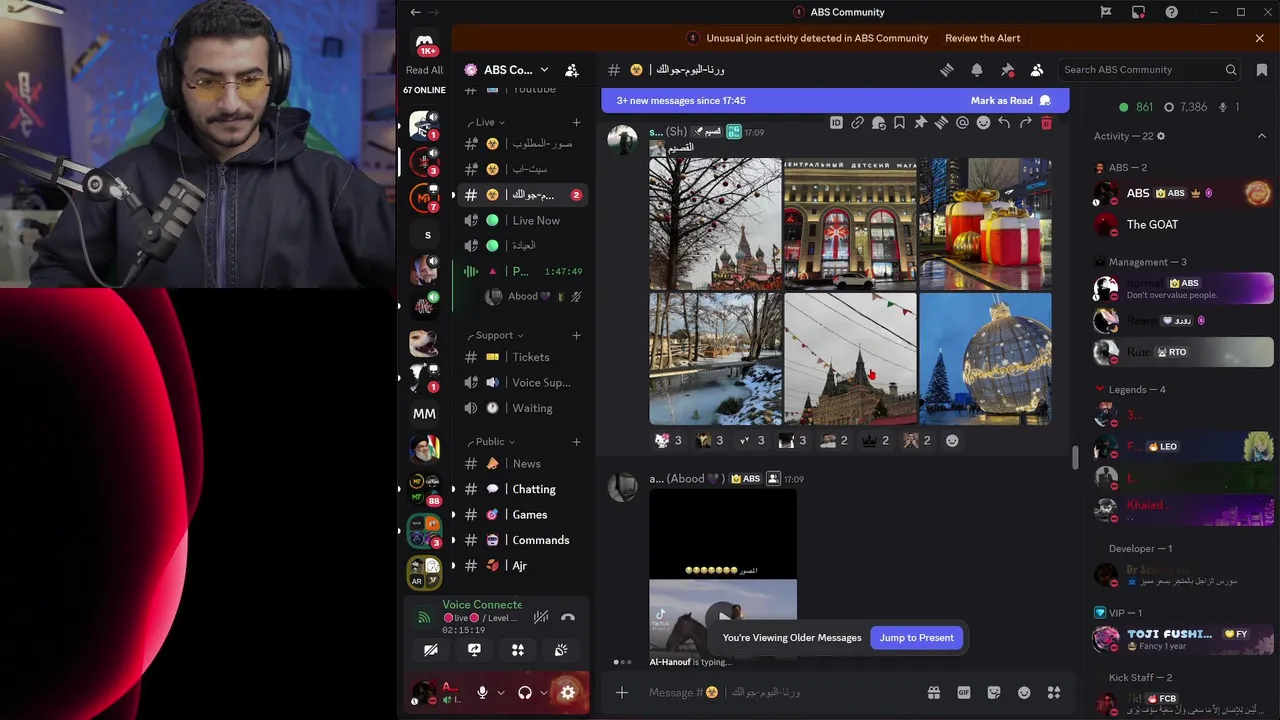The image size is (1280, 720).
Task: Show pinned messages in channel header
Action: [x=1007, y=70]
